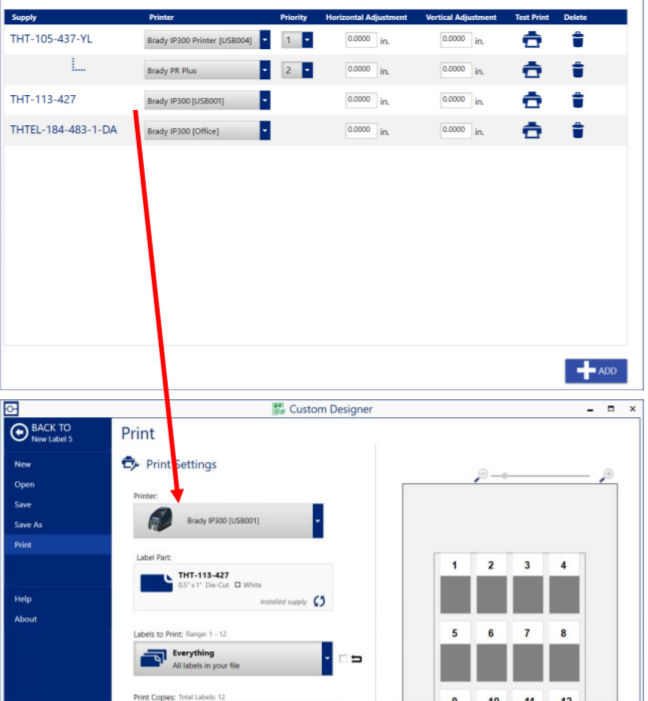Viewport: 648px width, 701px height.
Task: Delete the THTEL-184-483-1-DA row
Action: pos(578,131)
